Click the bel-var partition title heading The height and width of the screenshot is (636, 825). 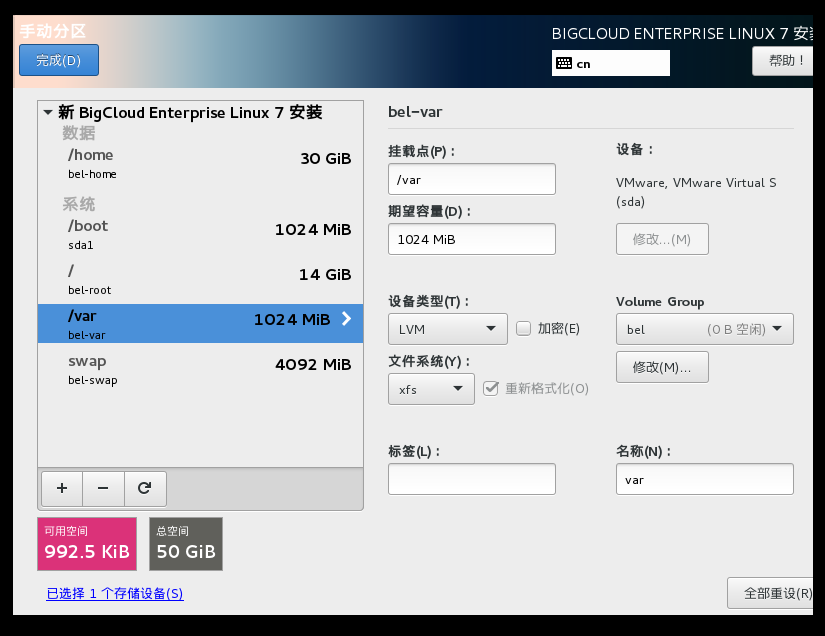click(415, 112)
